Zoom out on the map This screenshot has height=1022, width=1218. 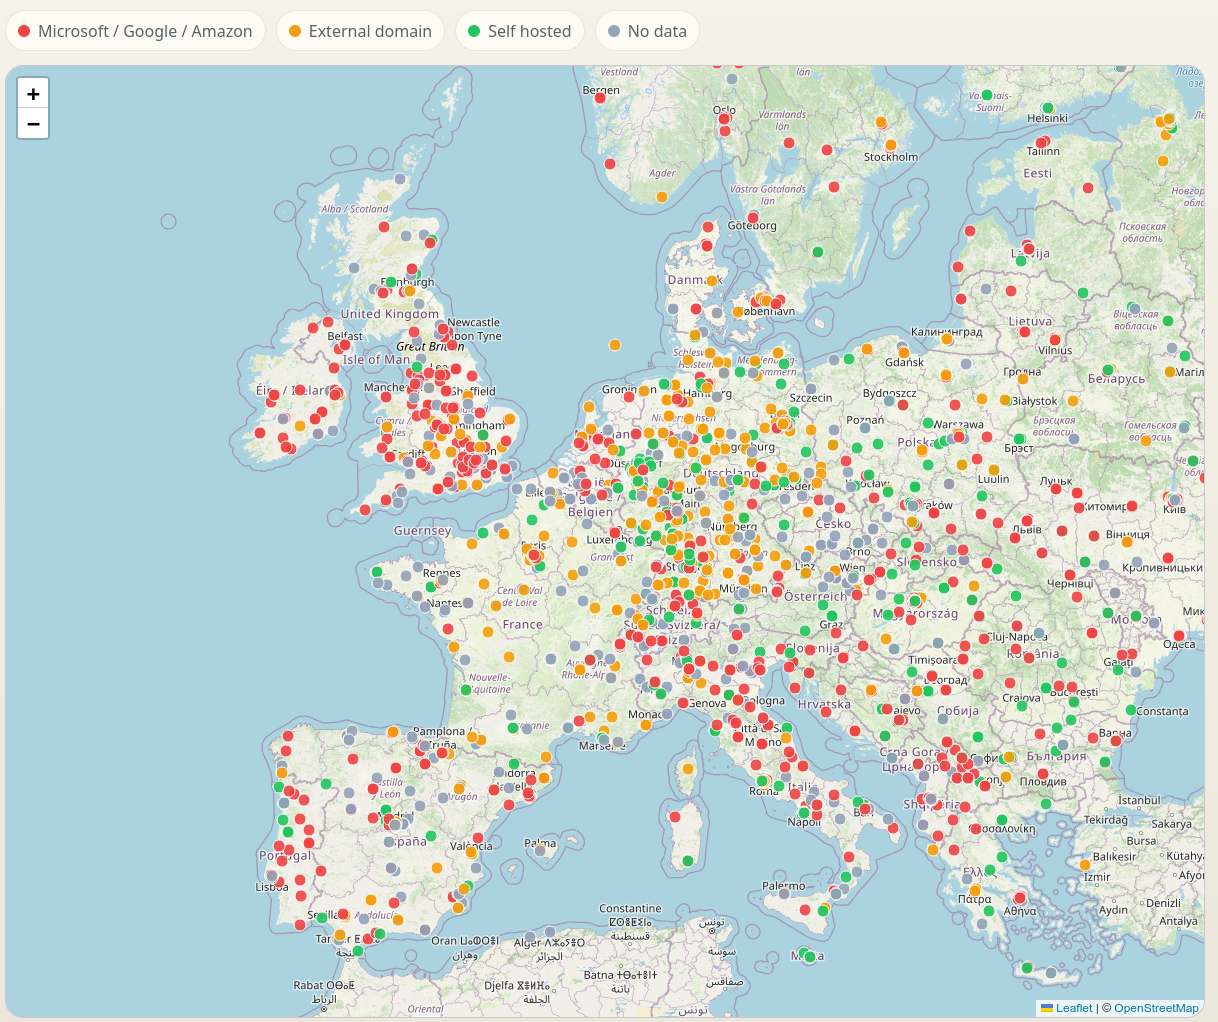click(33, 124)
